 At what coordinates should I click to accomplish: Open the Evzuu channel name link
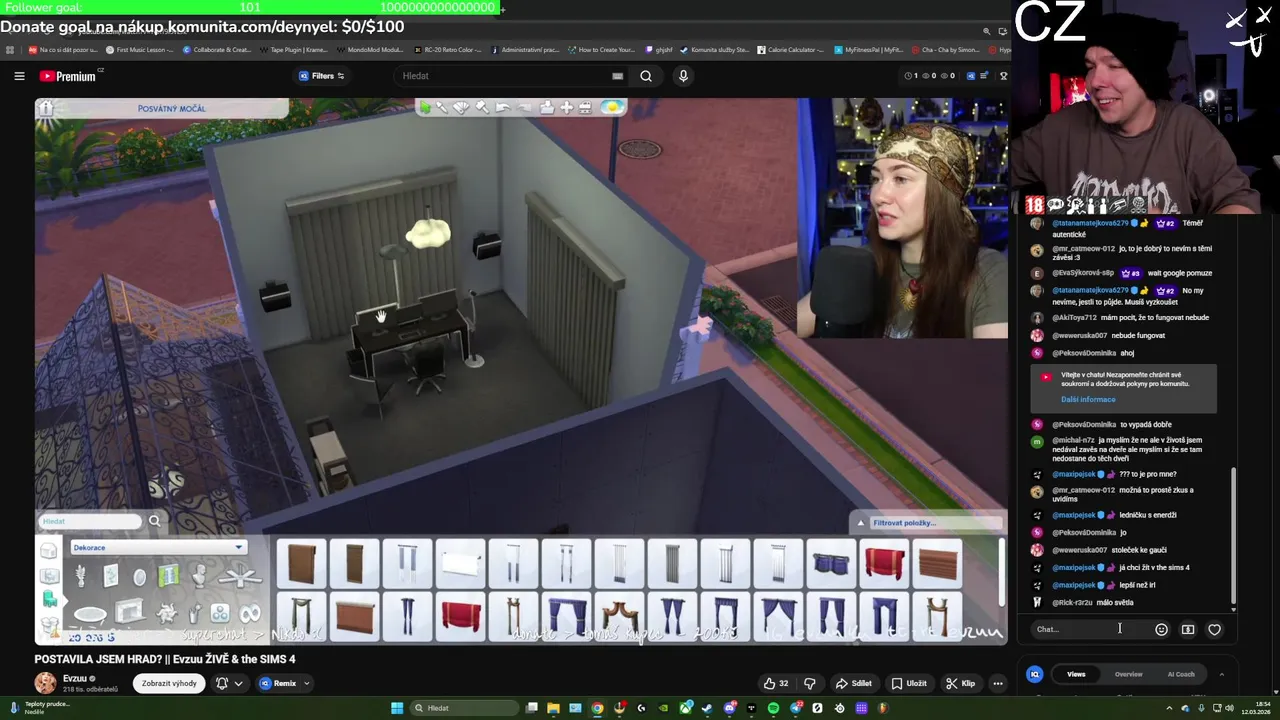pos(75,678)
